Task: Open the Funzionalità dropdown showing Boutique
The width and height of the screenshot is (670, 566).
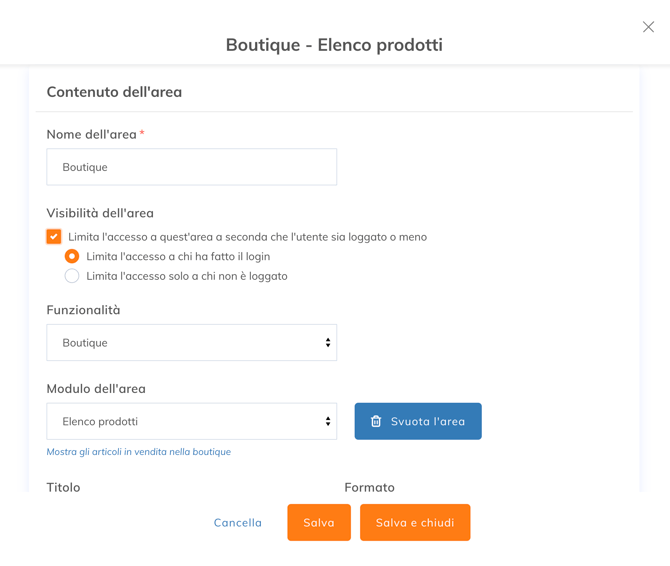Action: [x=191, y=343]
